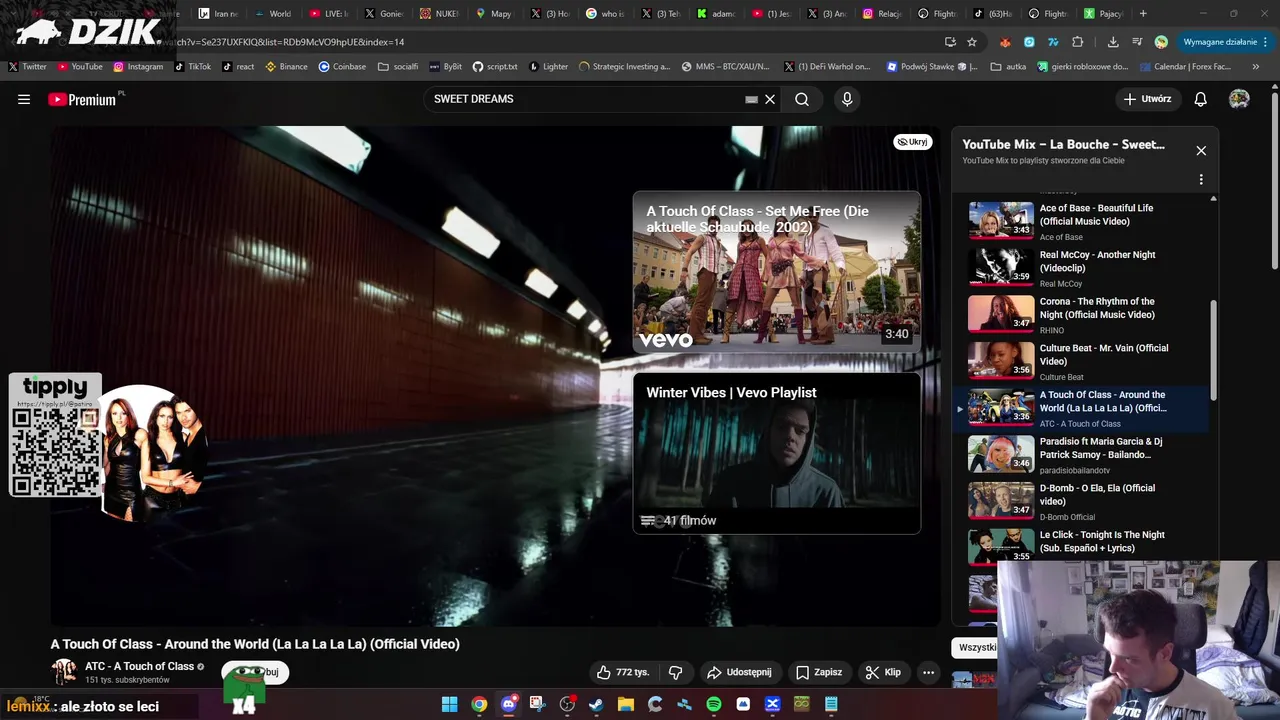Switch to NUKE browser tab
The width and height of the screenshot is (1280, 720).
(x=438, y=14)
